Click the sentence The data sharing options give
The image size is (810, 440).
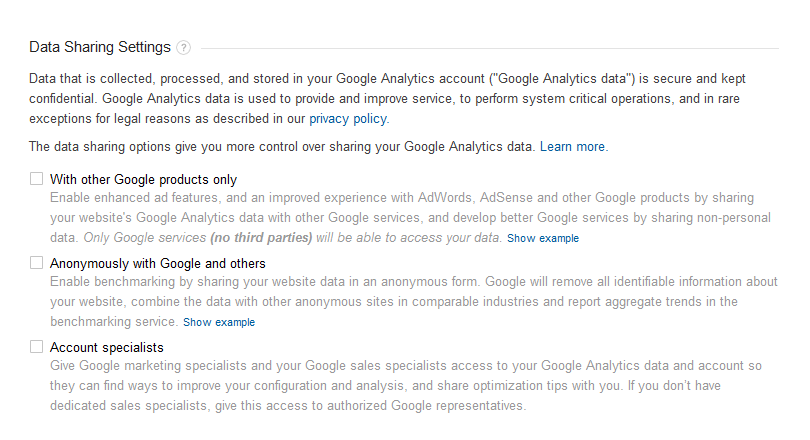coord(282,147)
